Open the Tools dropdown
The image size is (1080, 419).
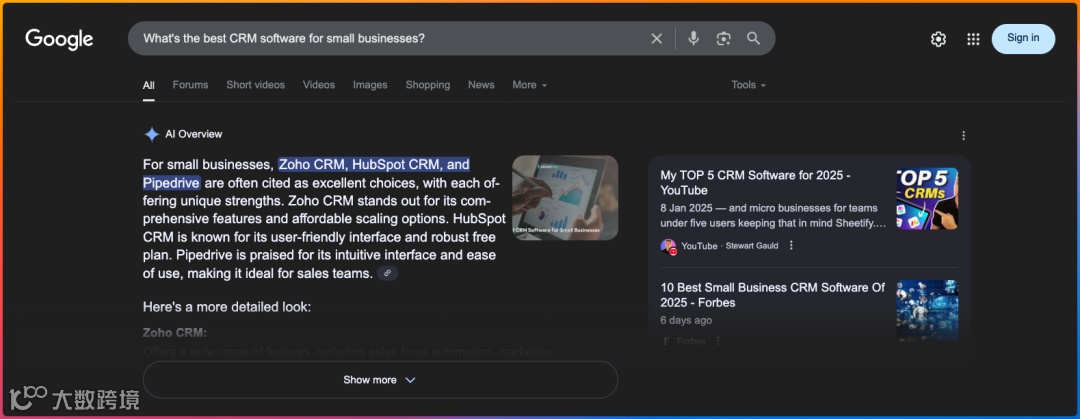pyautogui.click(x=749, y=85)
